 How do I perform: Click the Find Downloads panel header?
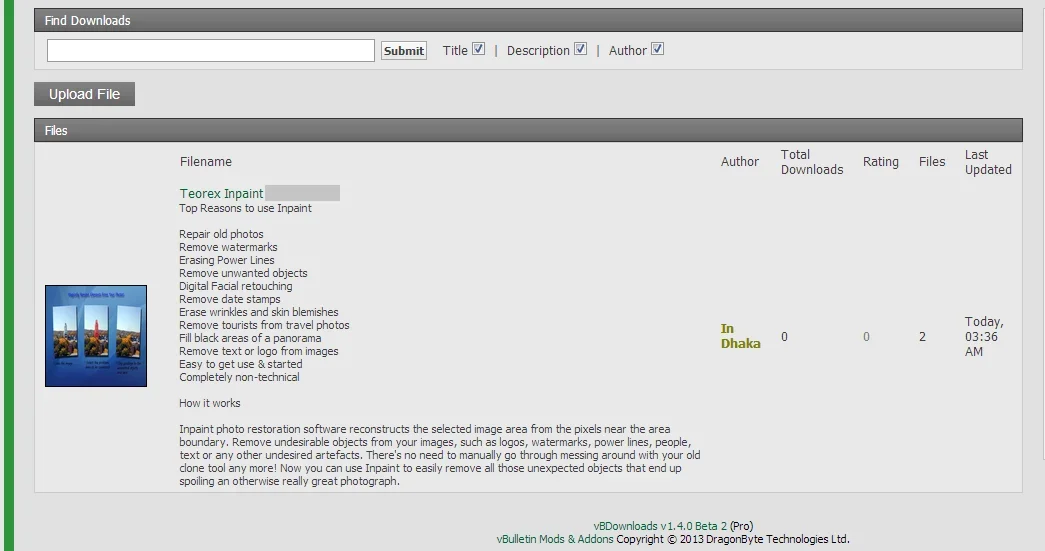click(x=528, y=20)
